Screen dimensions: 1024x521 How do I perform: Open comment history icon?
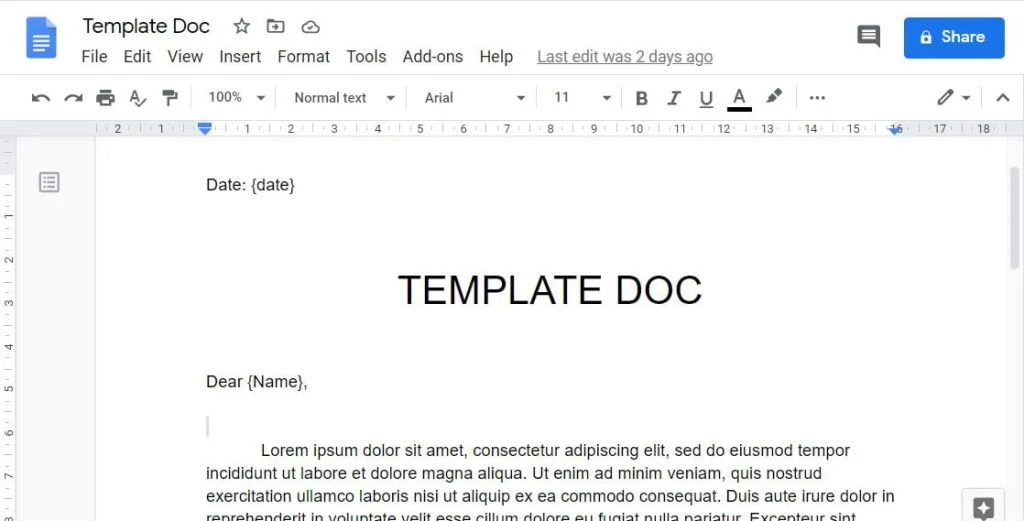coord(869,37)
